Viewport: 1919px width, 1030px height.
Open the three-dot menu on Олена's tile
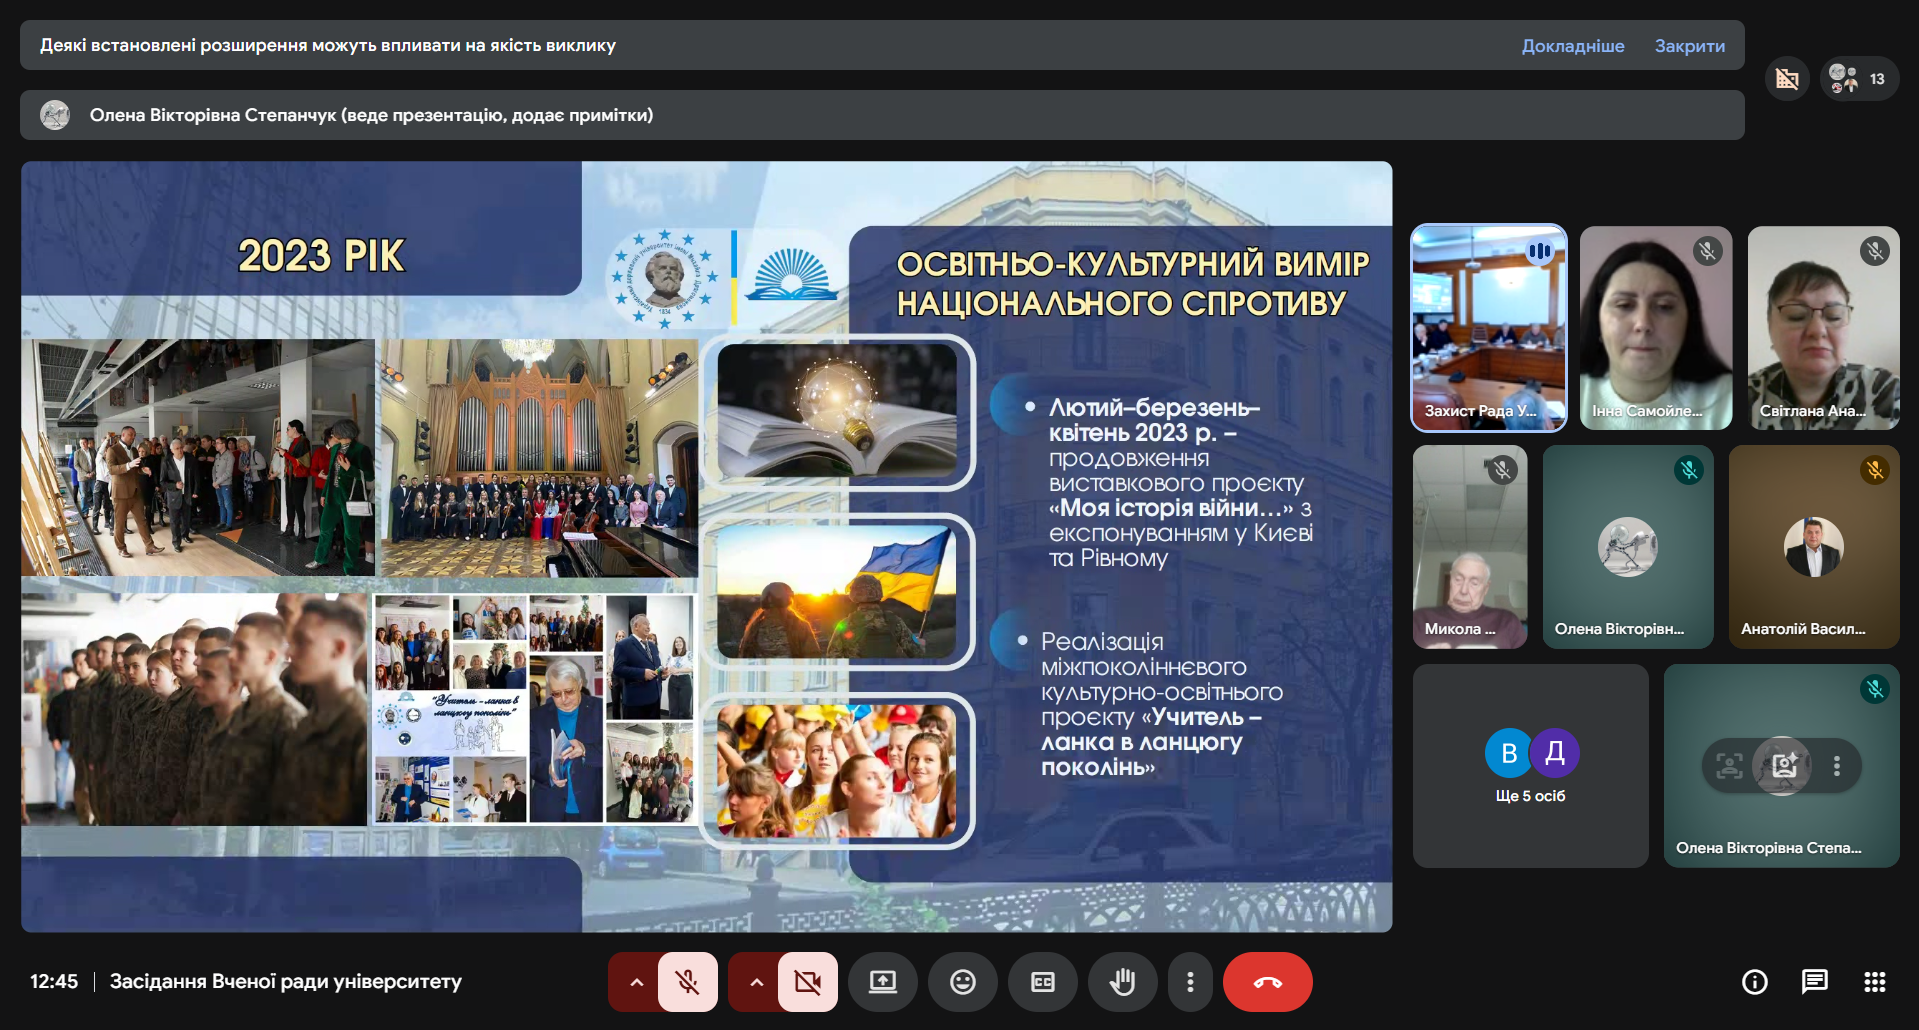(x=1836, y=766)
